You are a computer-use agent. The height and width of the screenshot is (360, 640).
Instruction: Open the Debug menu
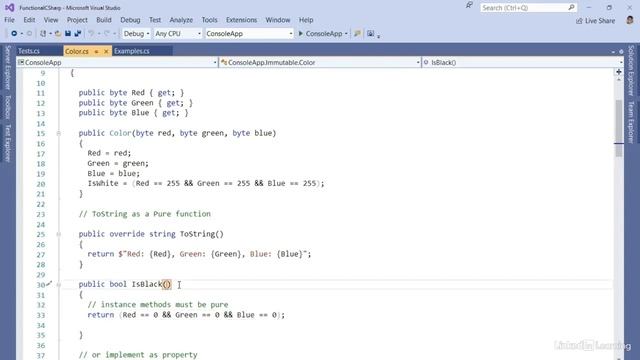pyautogui.click(x=130, y=20)
